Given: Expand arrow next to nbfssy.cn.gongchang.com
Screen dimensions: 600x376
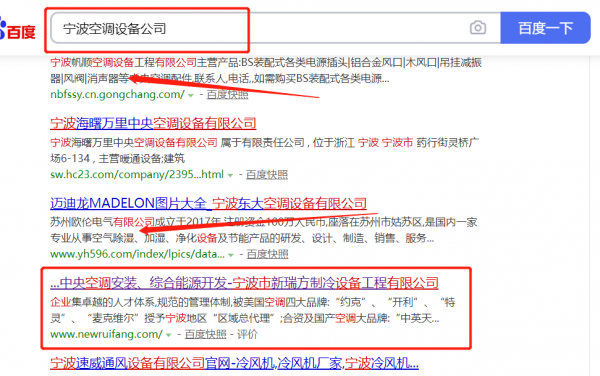Looking at the screenshot, I should (x=191, y=95).
